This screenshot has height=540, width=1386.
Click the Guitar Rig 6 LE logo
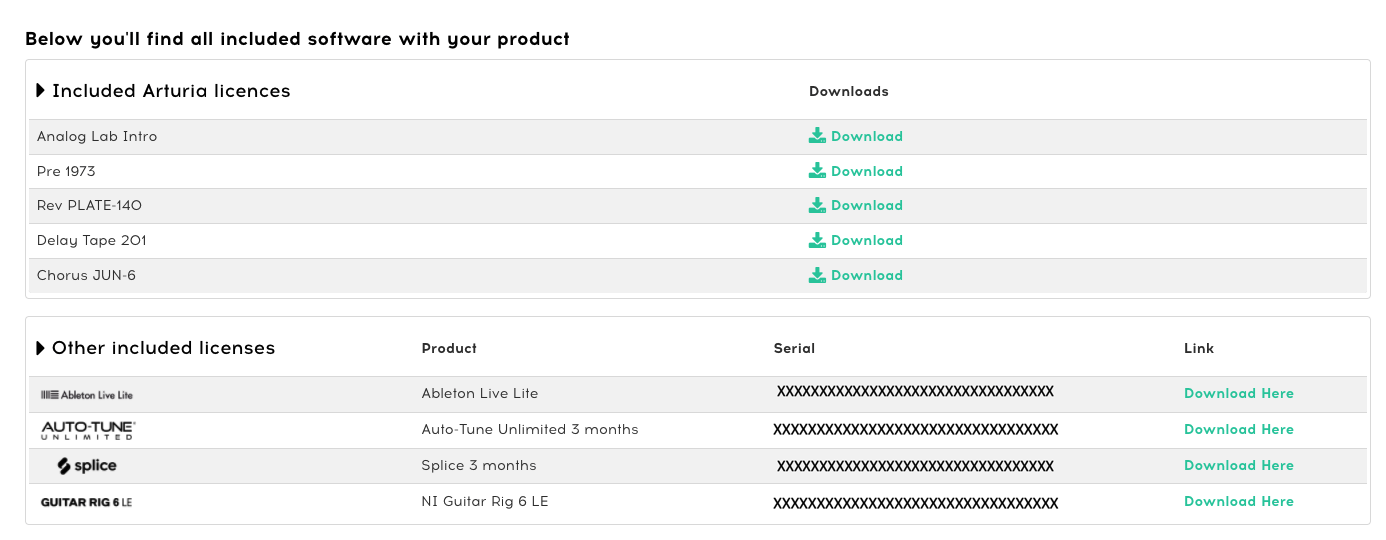tap(86, 502)
